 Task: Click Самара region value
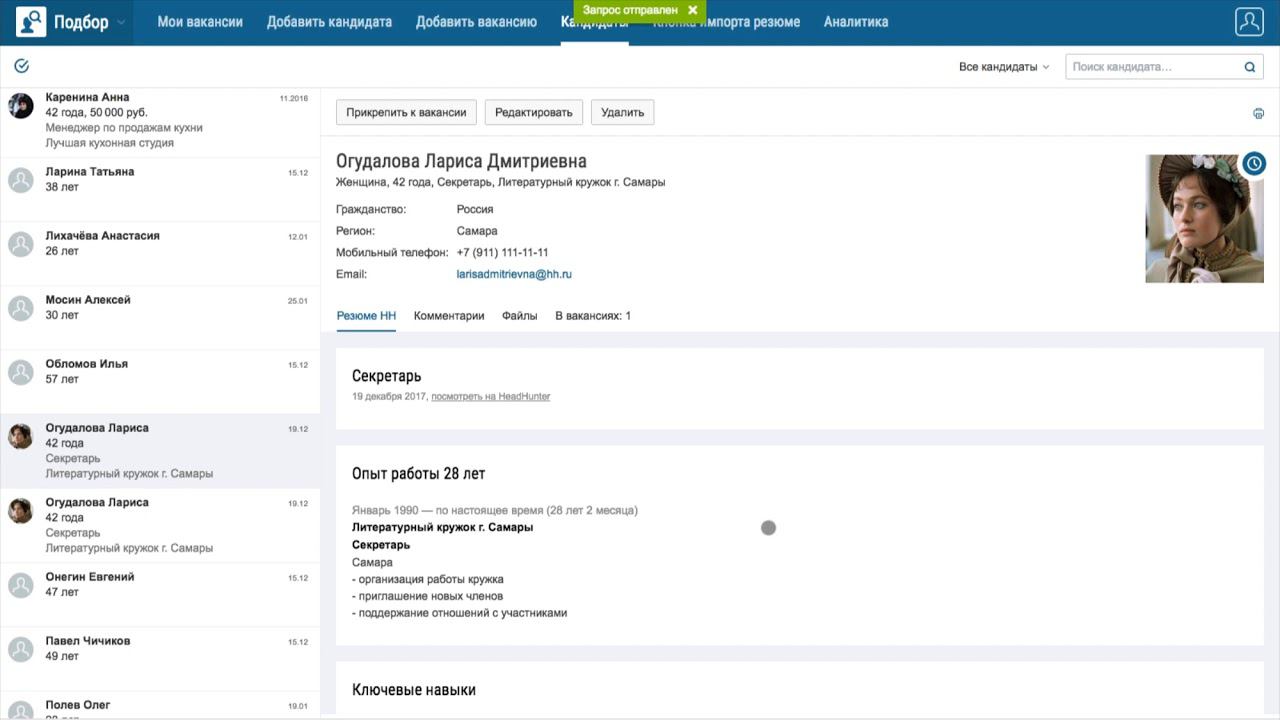[477, 231]
